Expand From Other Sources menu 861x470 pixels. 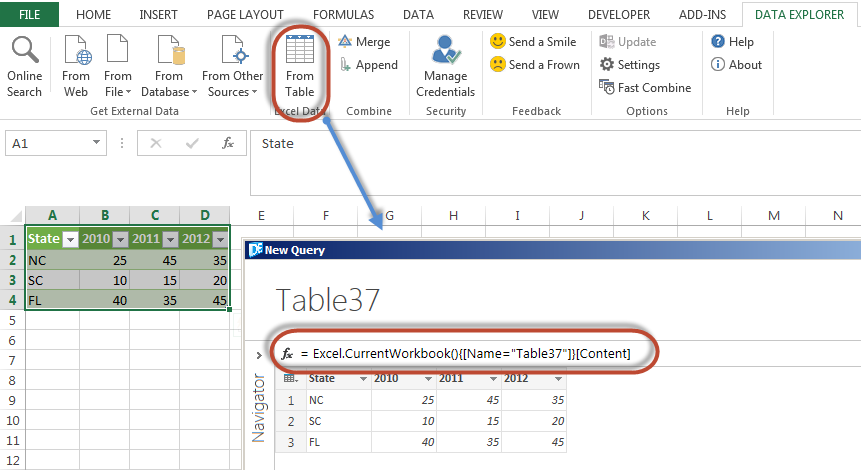point(232,66)
